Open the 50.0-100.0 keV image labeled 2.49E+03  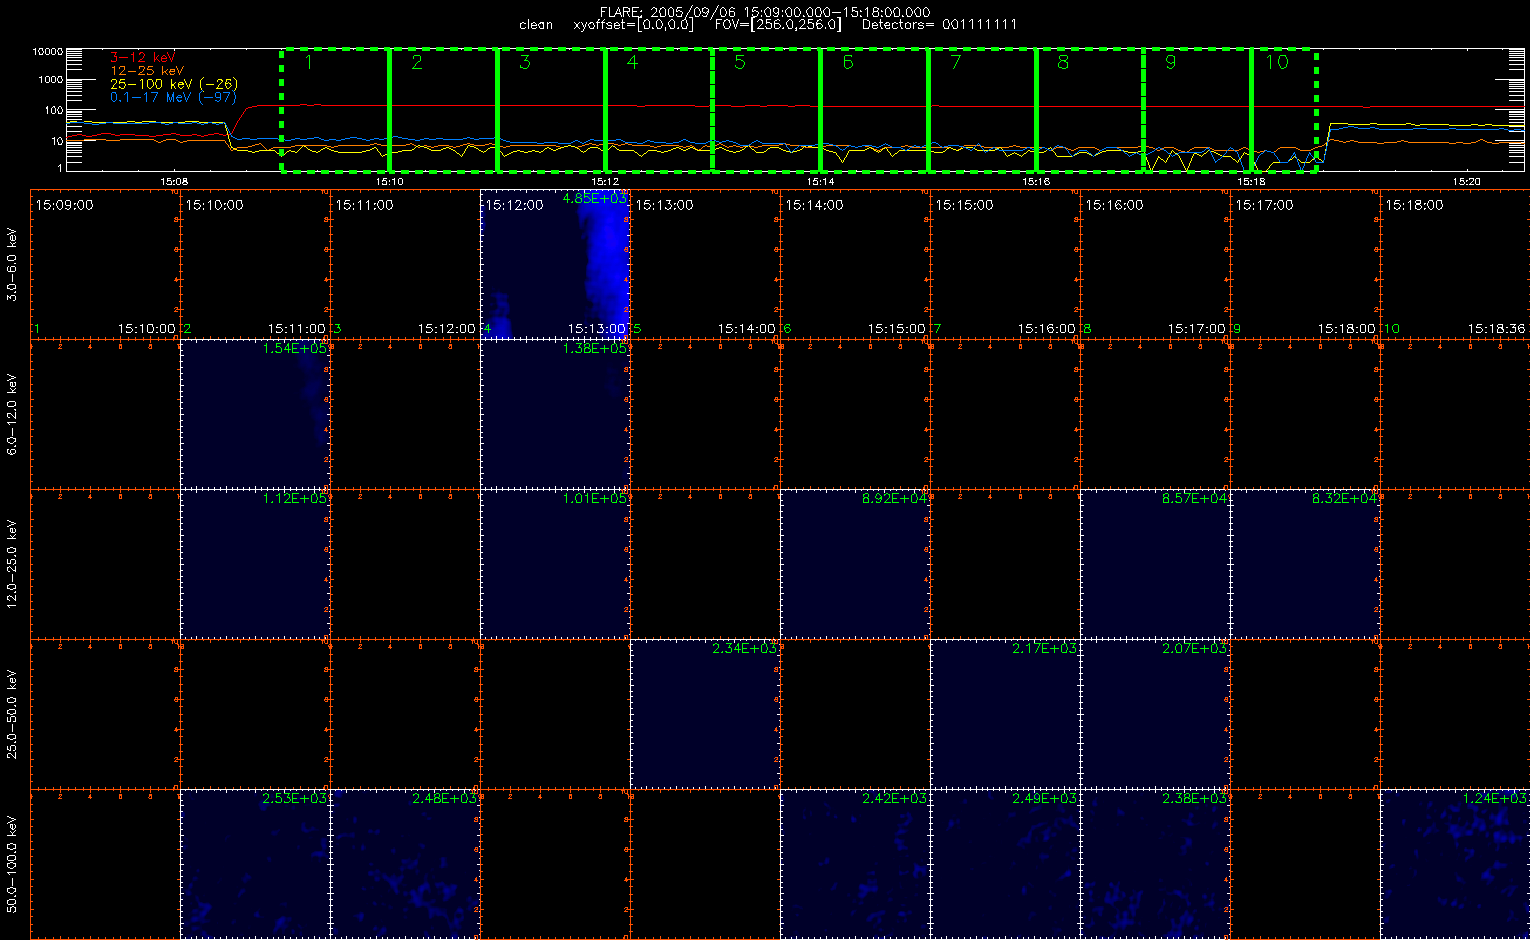(1005, 864)
